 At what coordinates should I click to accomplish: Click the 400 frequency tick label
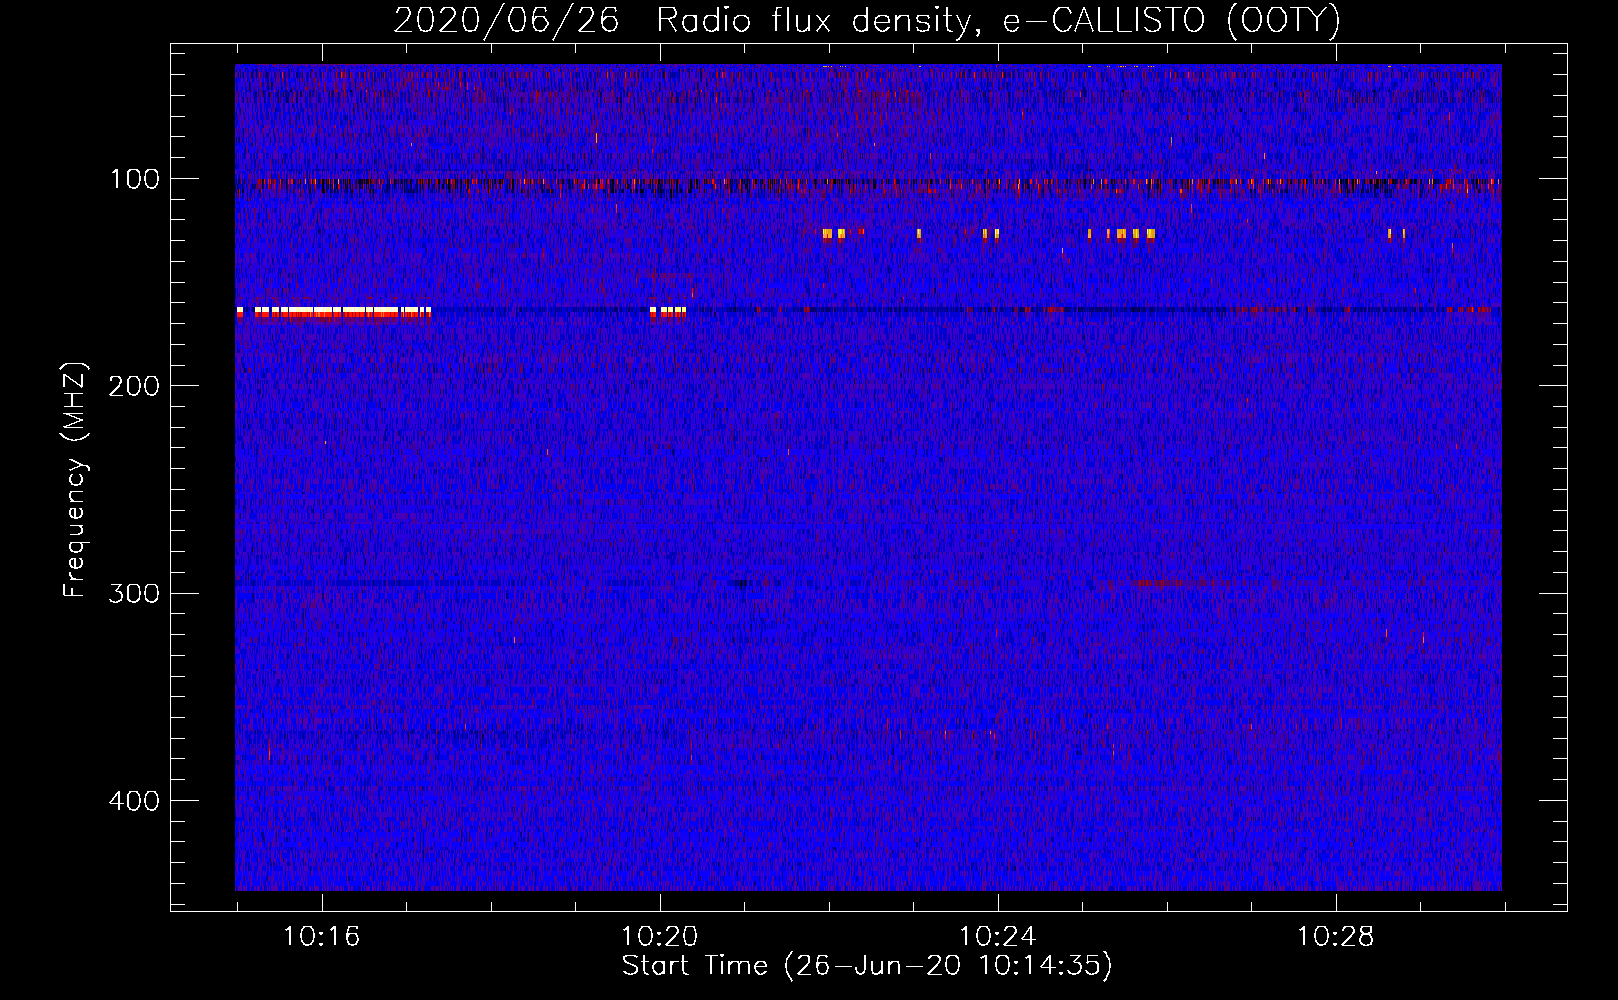click(134, 801)
